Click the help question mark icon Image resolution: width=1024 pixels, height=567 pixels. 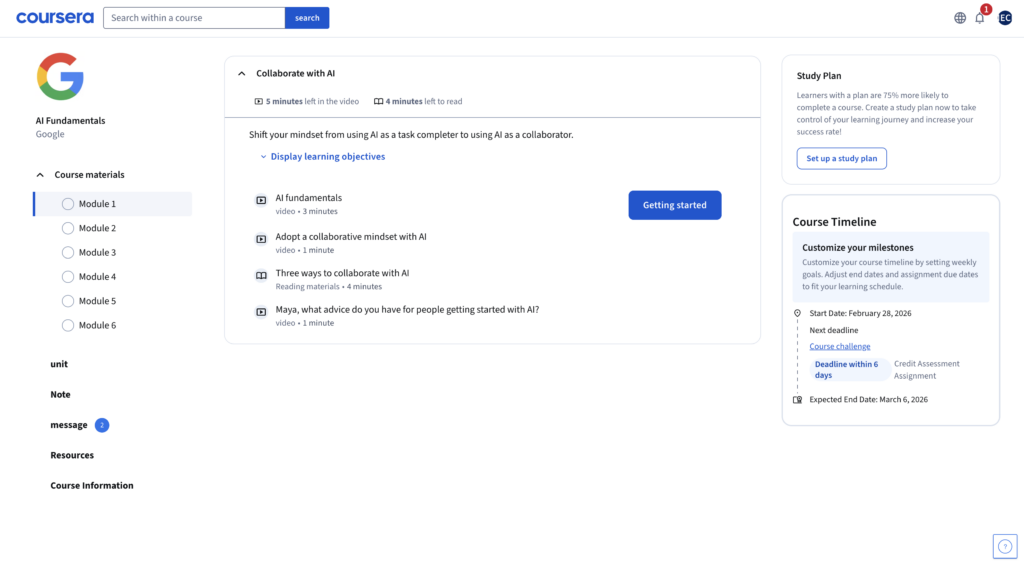1005,546
